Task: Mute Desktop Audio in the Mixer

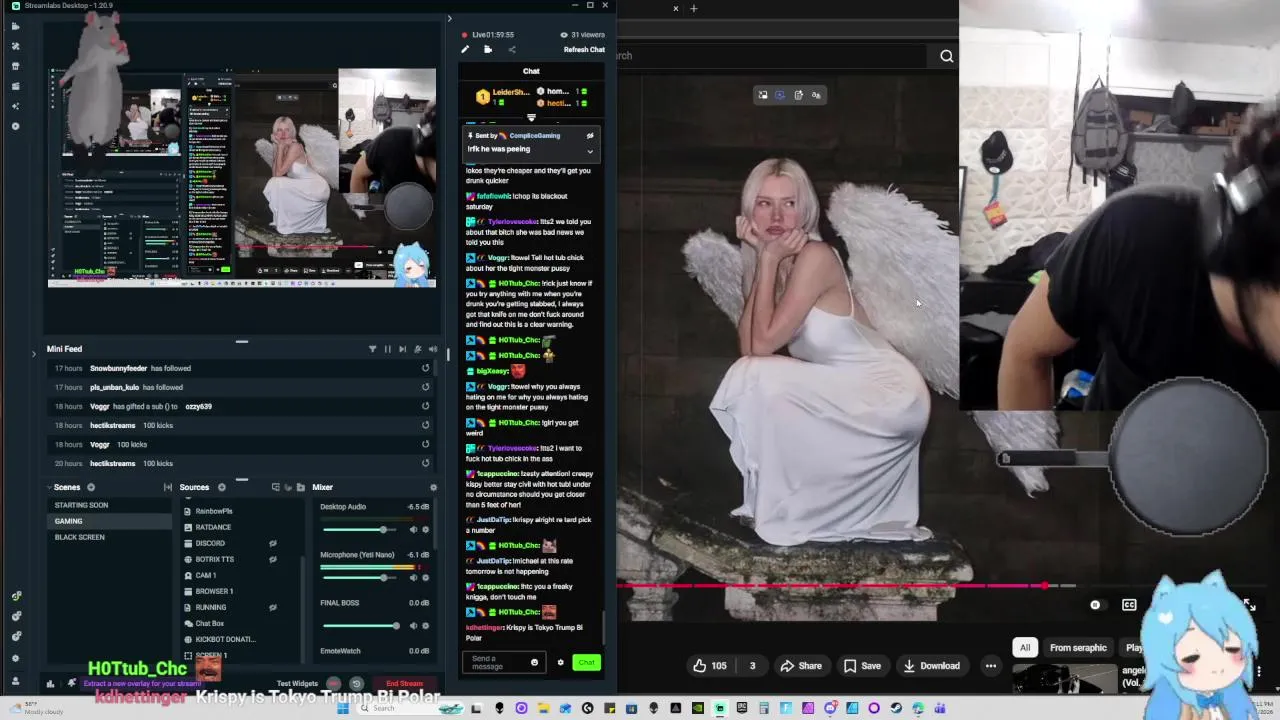Action: [413, 529]
